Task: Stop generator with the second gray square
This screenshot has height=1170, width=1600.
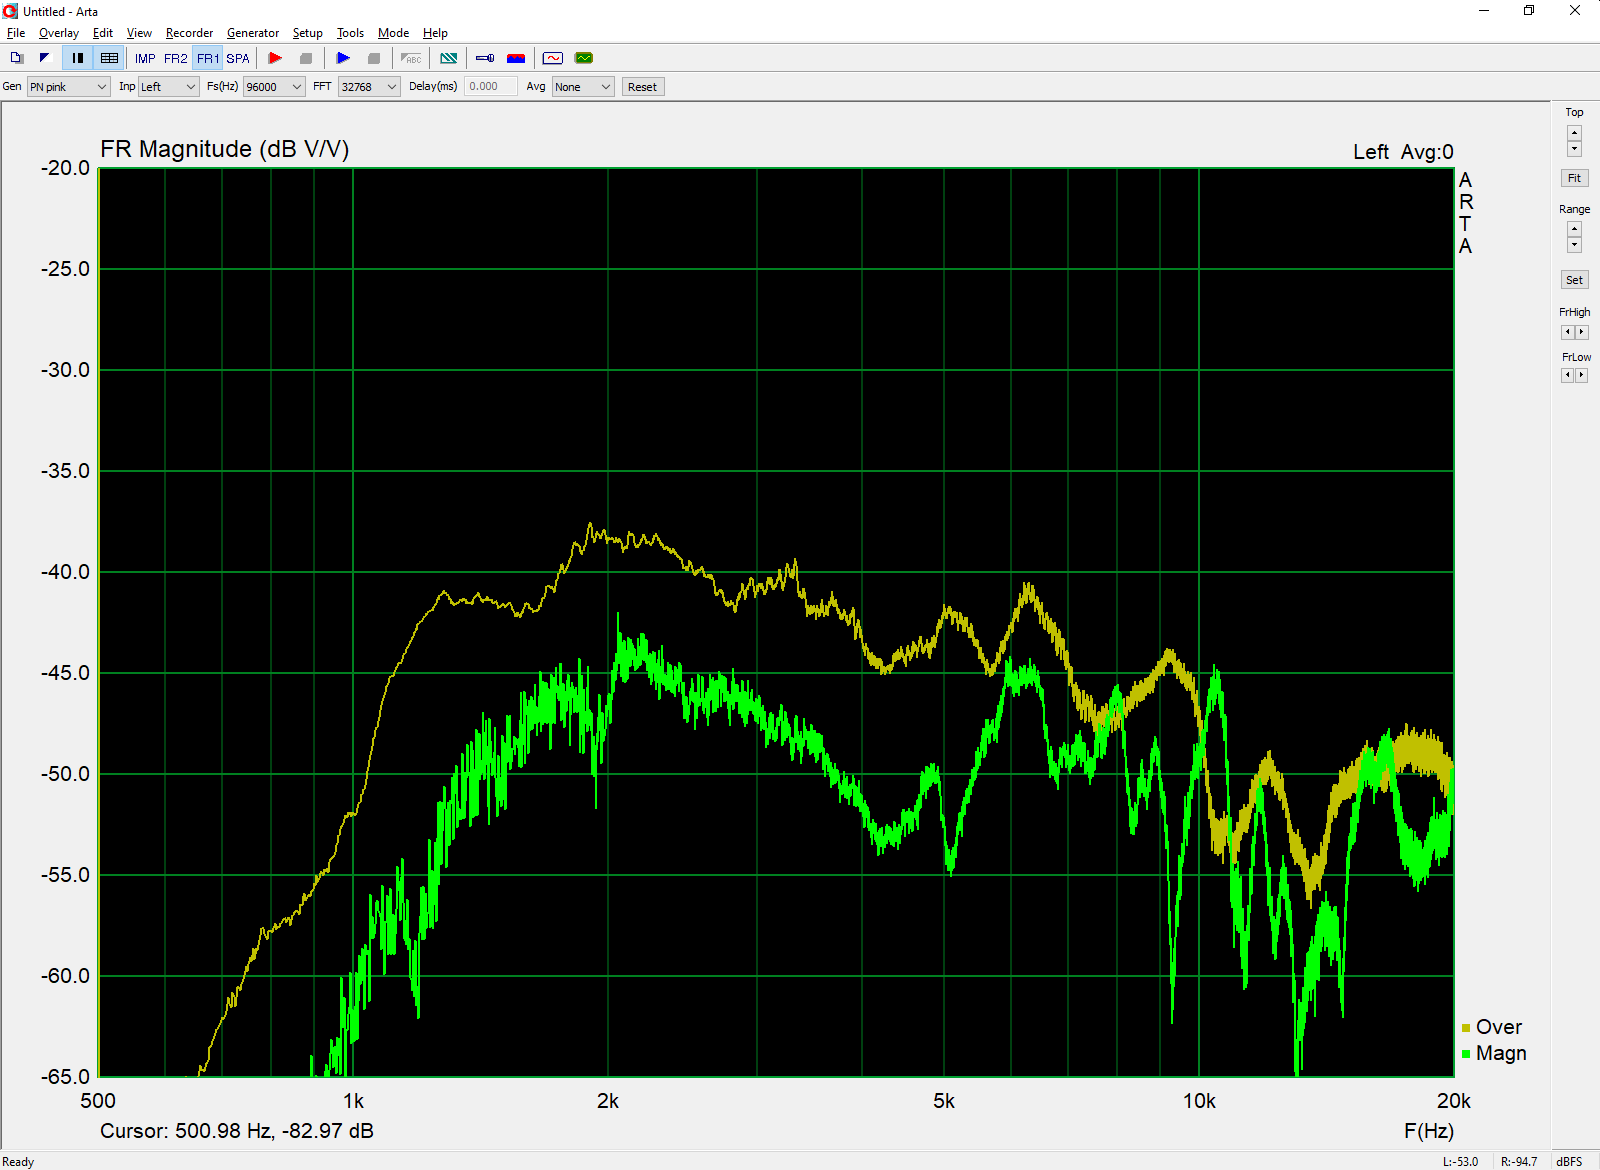Action: [374, 58]
